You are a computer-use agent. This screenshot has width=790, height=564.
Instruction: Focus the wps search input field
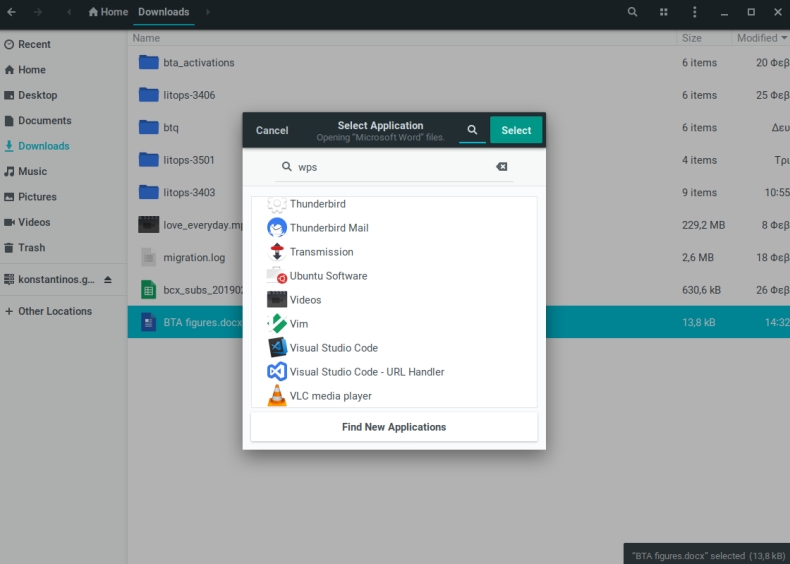(390, 167)
